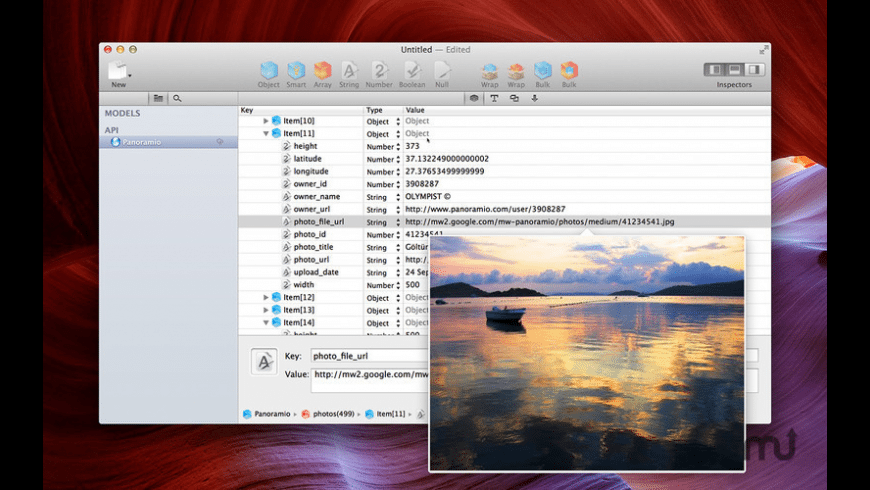Image resolution: width=870 pixels, height=490 pixels.
Task: Click the Null type toolbar icon
Action: (442, 71)
